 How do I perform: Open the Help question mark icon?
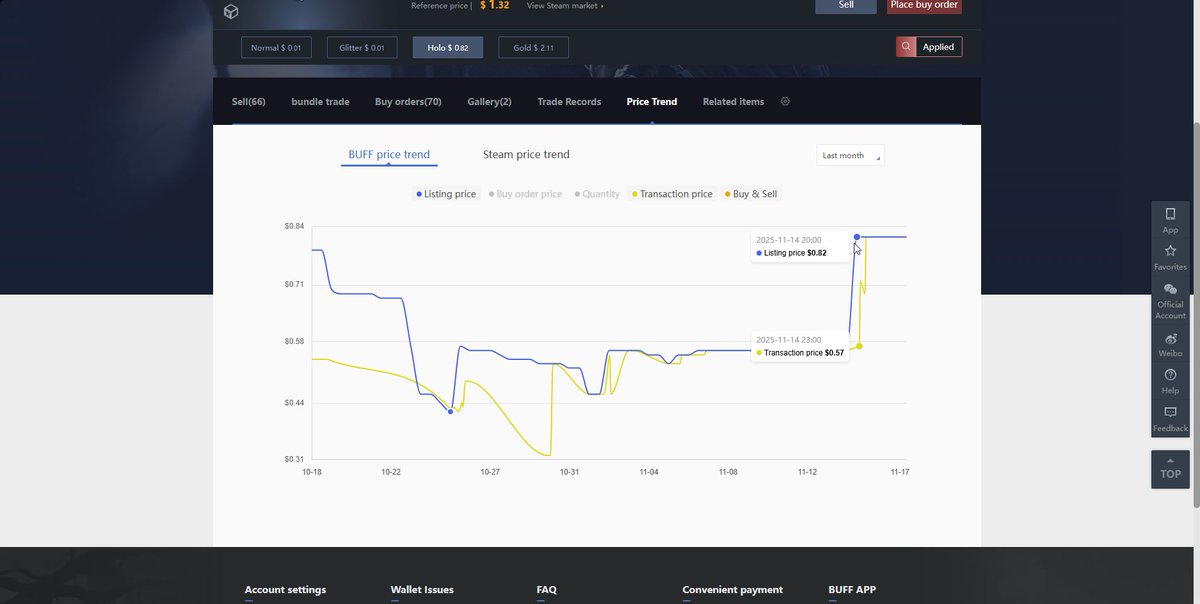tap(1170, 375)
